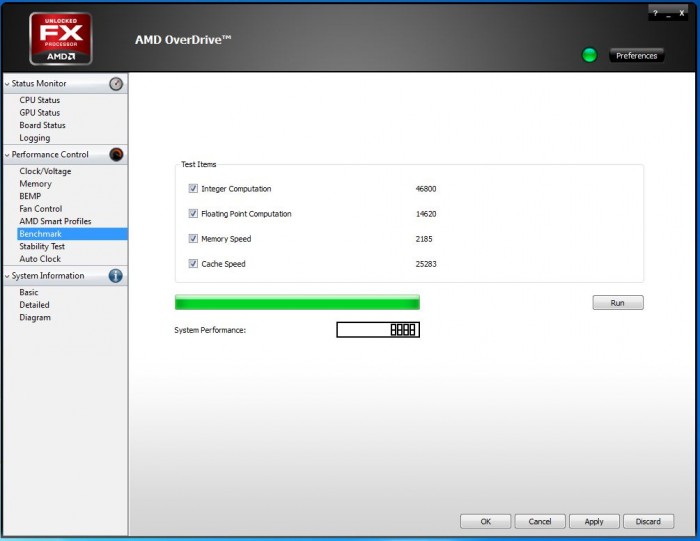Select Board Status in sidebar
The image size is (700, 541).
coord(42,125)
